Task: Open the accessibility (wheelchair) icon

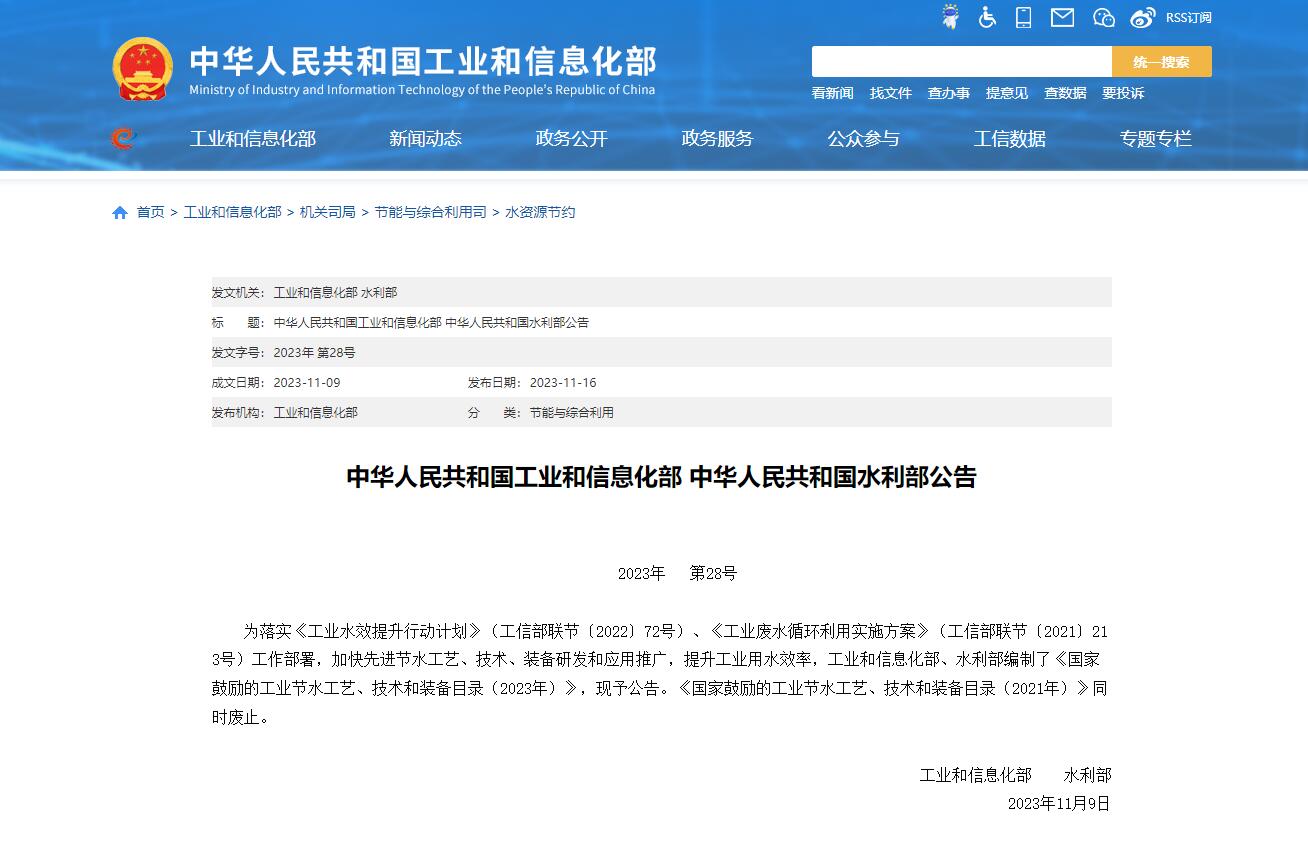Action: 987,17
